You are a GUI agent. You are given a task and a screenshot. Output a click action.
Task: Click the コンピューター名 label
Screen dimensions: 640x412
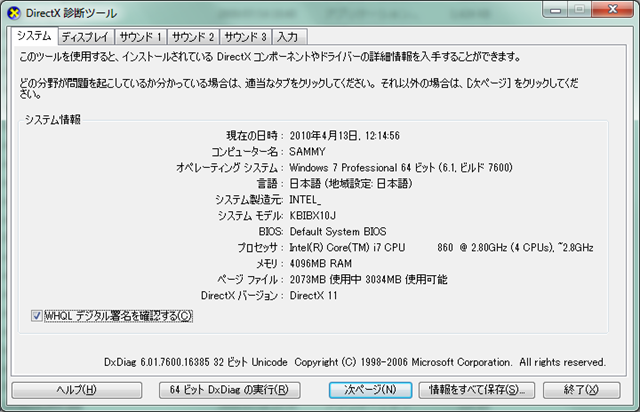click(247, 152)
